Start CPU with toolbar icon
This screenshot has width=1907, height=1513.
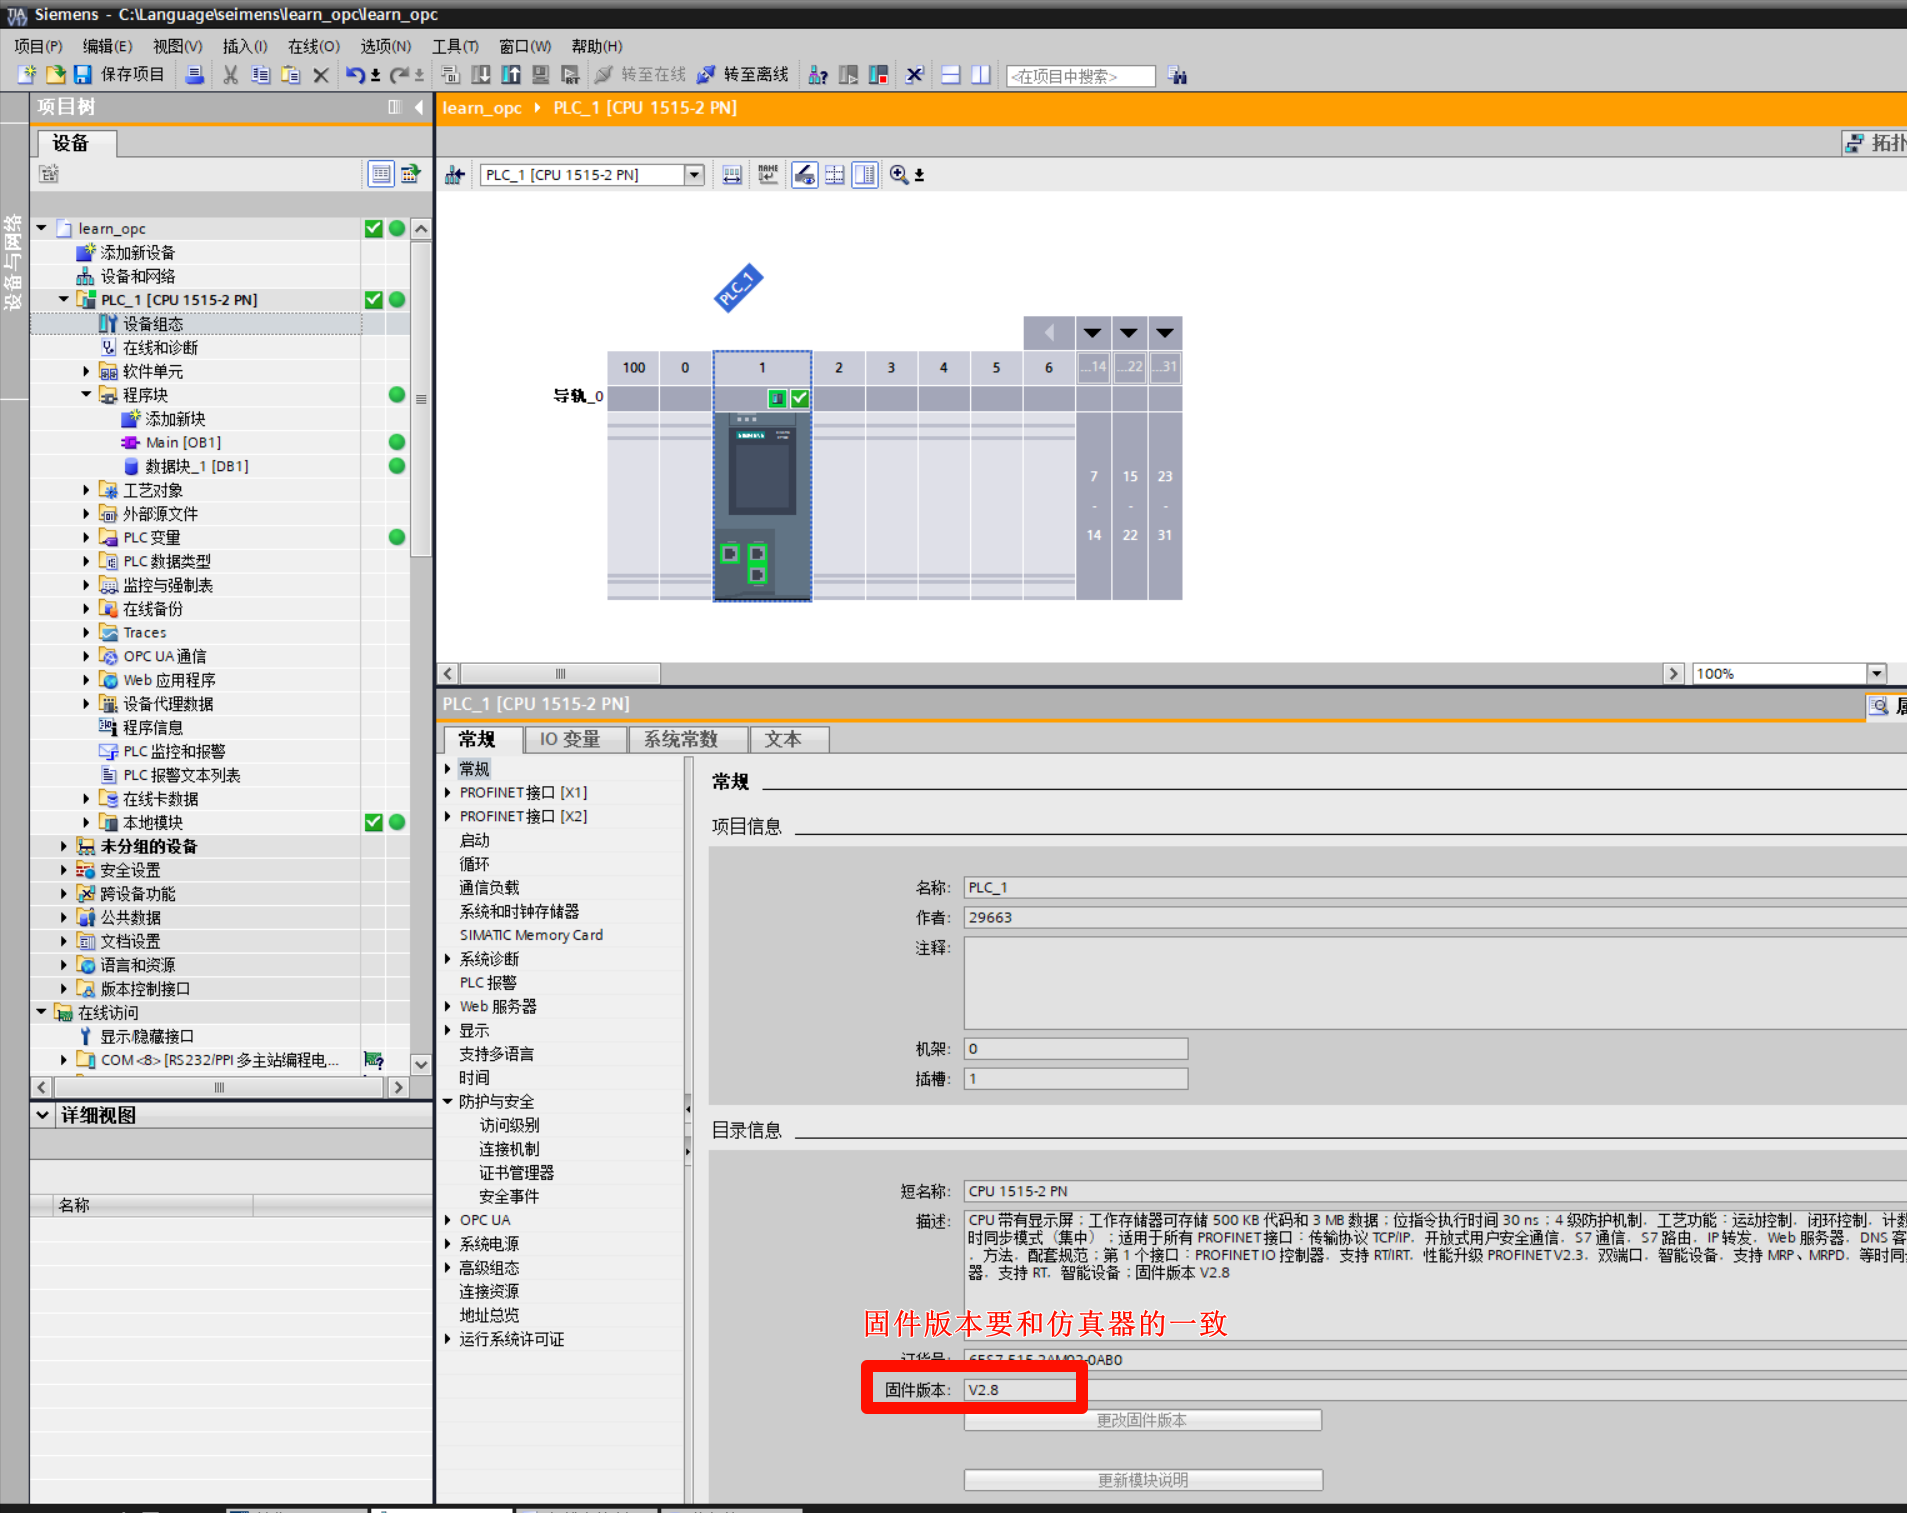pyautogui.click(x=848, y=75)
